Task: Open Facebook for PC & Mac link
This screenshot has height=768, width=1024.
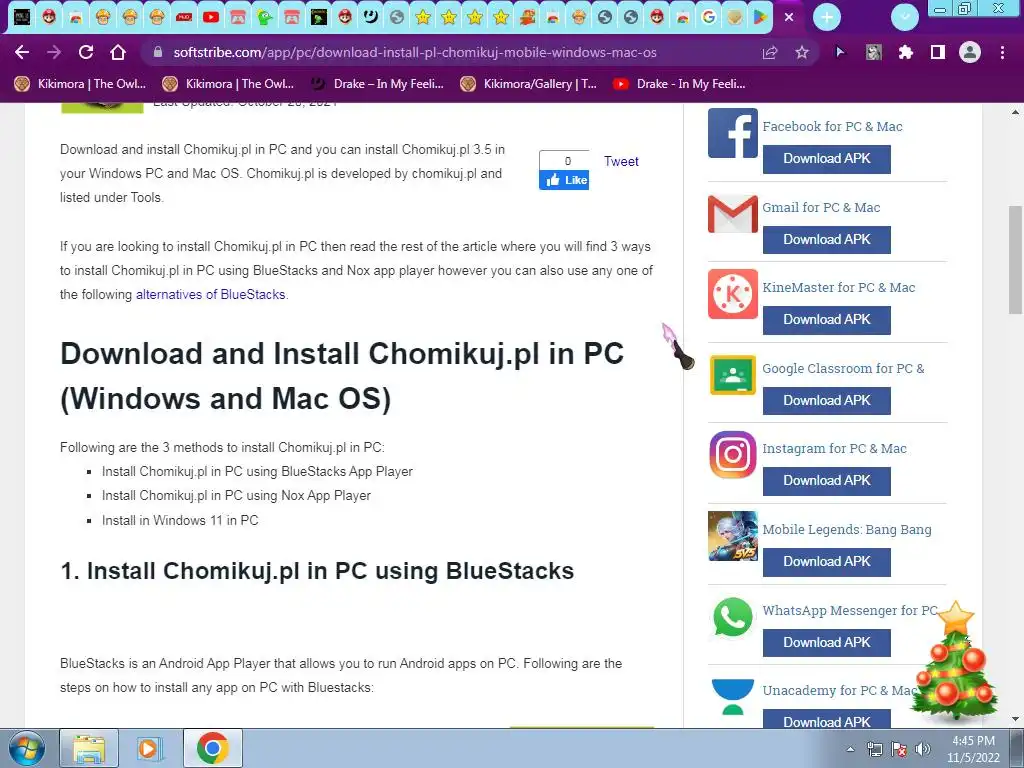Action: (832, 127)
